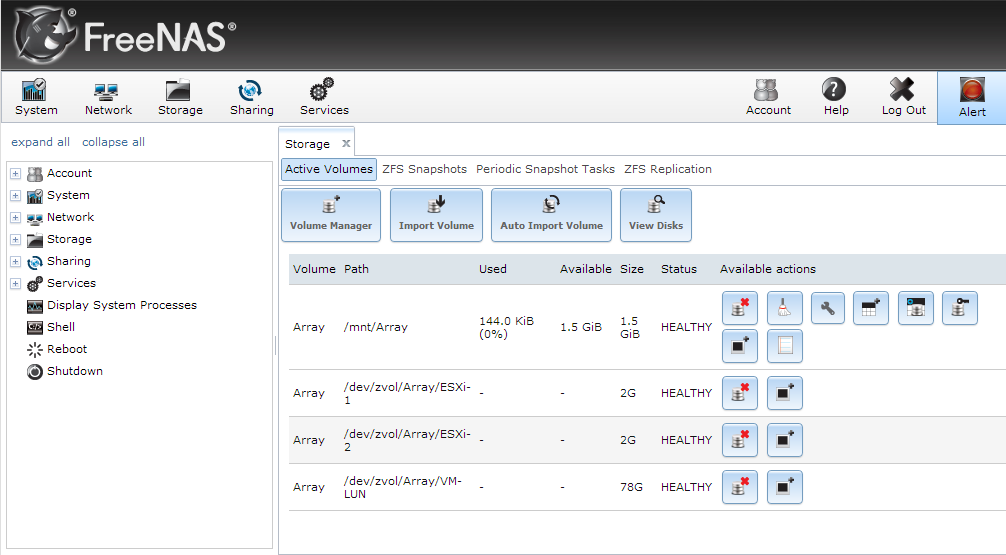Click the Log Out icon
This screenshot has width=1006, height=555.
coord(903,97)
